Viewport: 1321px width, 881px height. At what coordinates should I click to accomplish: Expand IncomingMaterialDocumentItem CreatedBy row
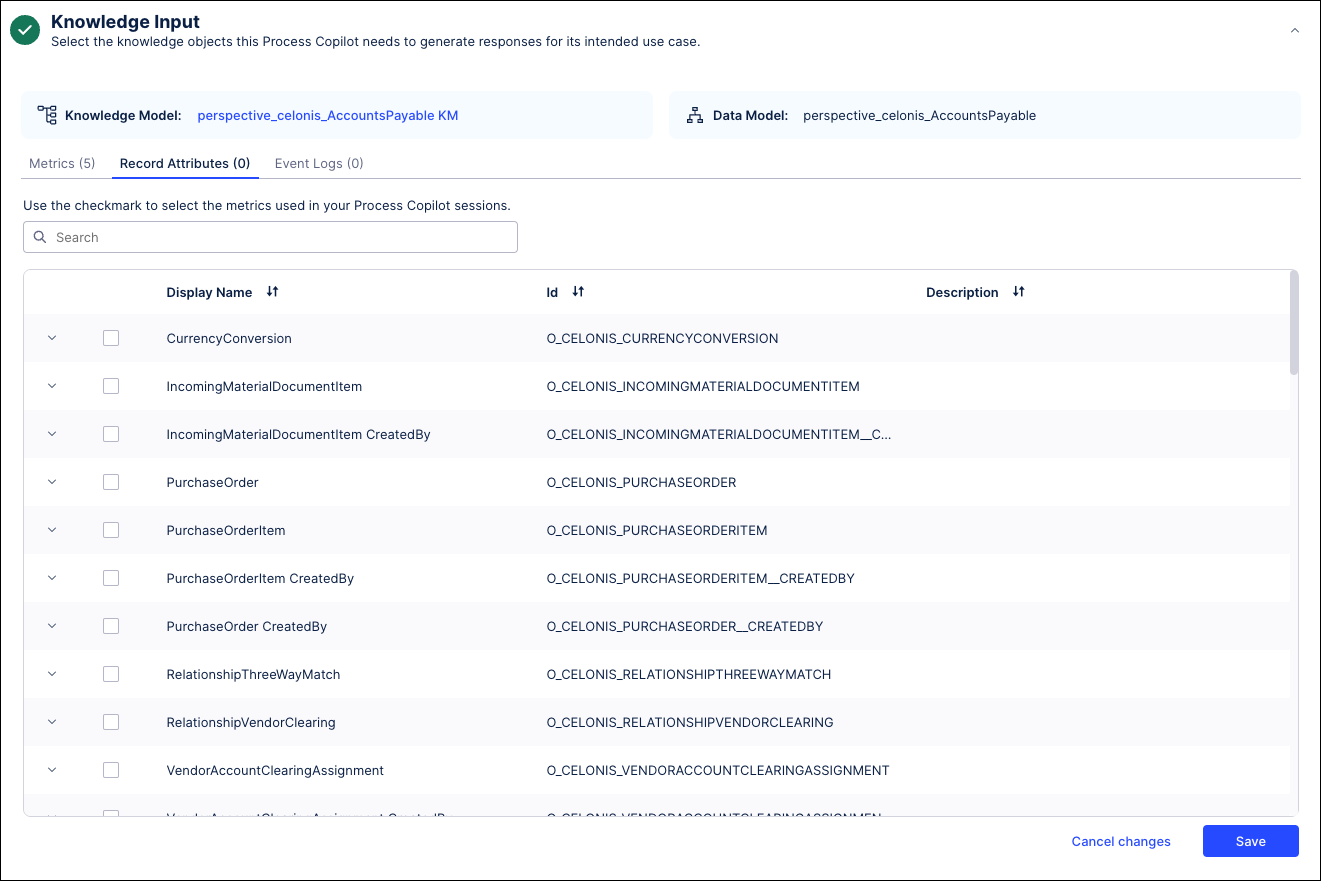(52, 434)
